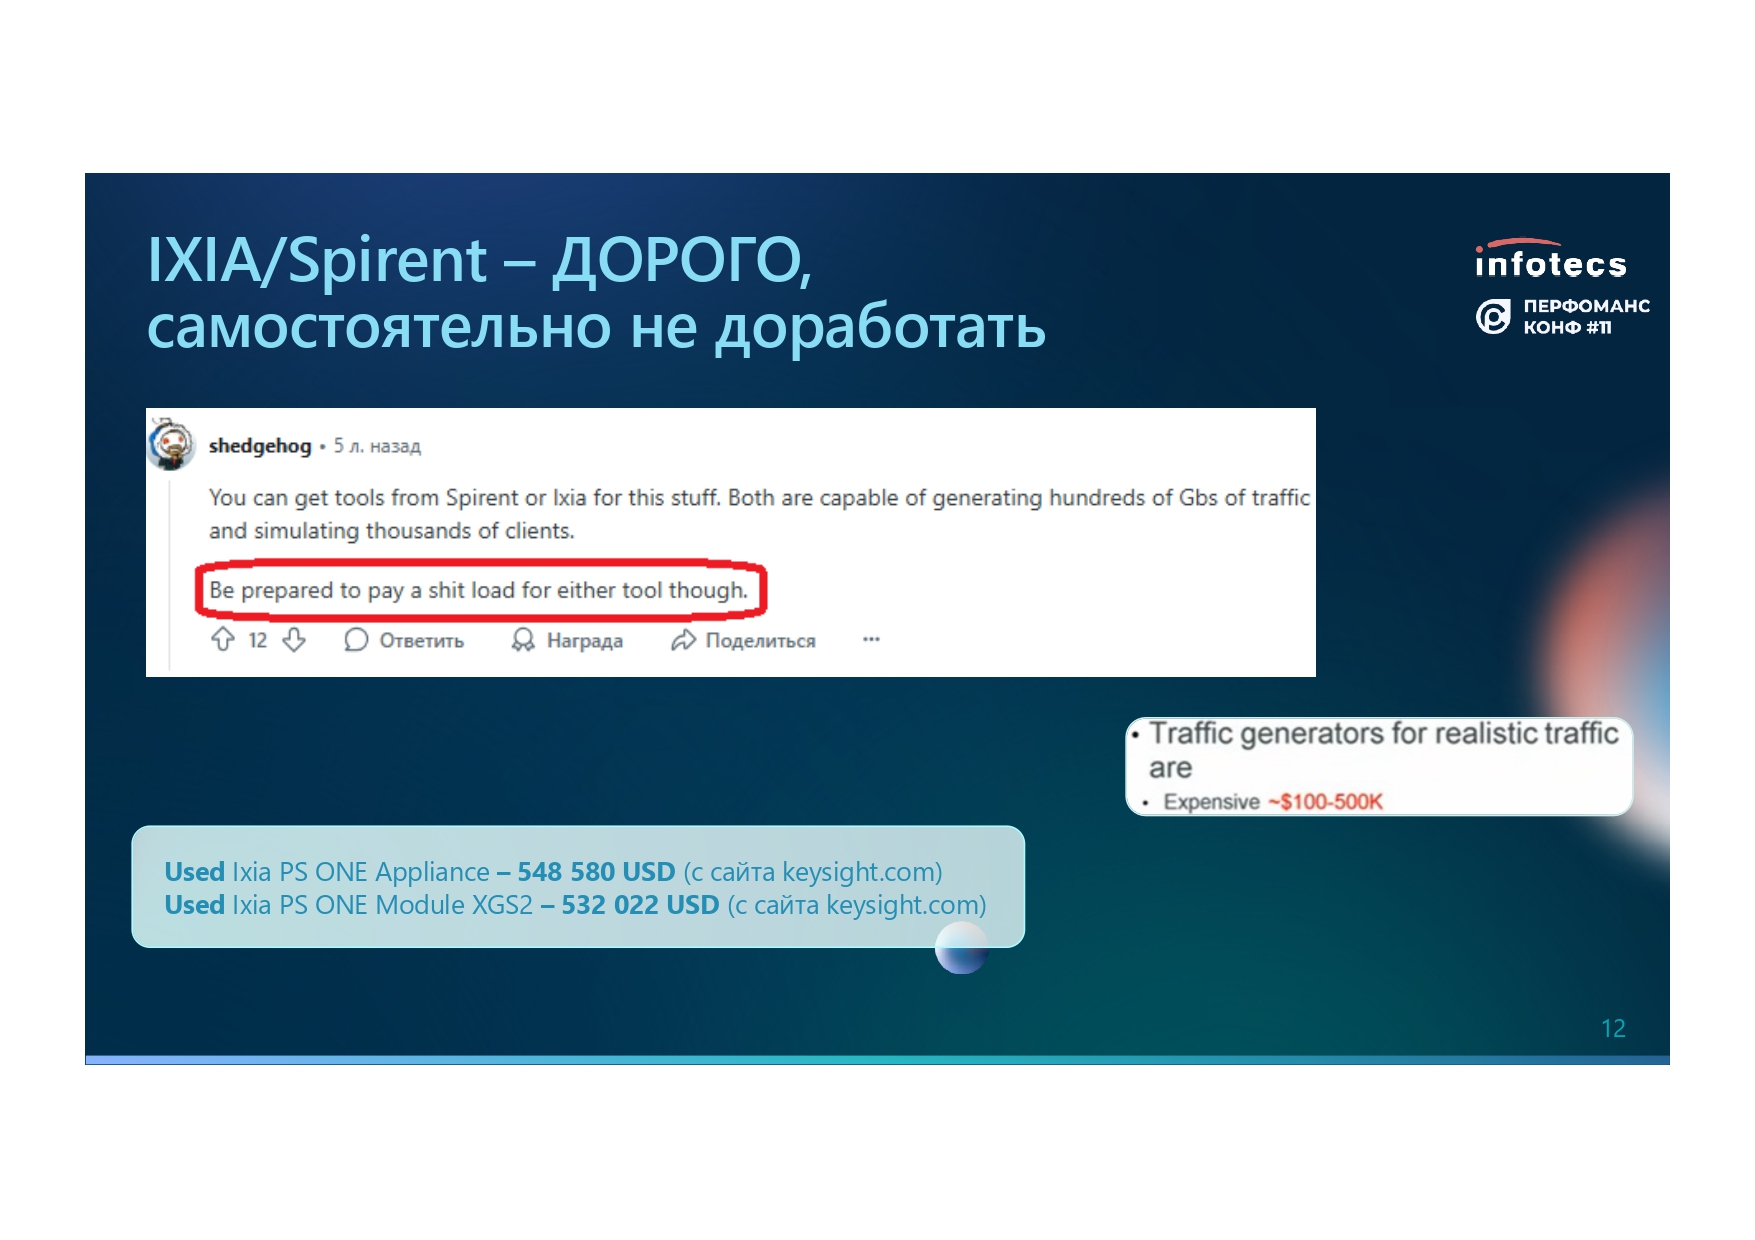This screenshot has width=1755, height=1240.
Task: Click the shedgehog user avatar
Action: point(172,444)
